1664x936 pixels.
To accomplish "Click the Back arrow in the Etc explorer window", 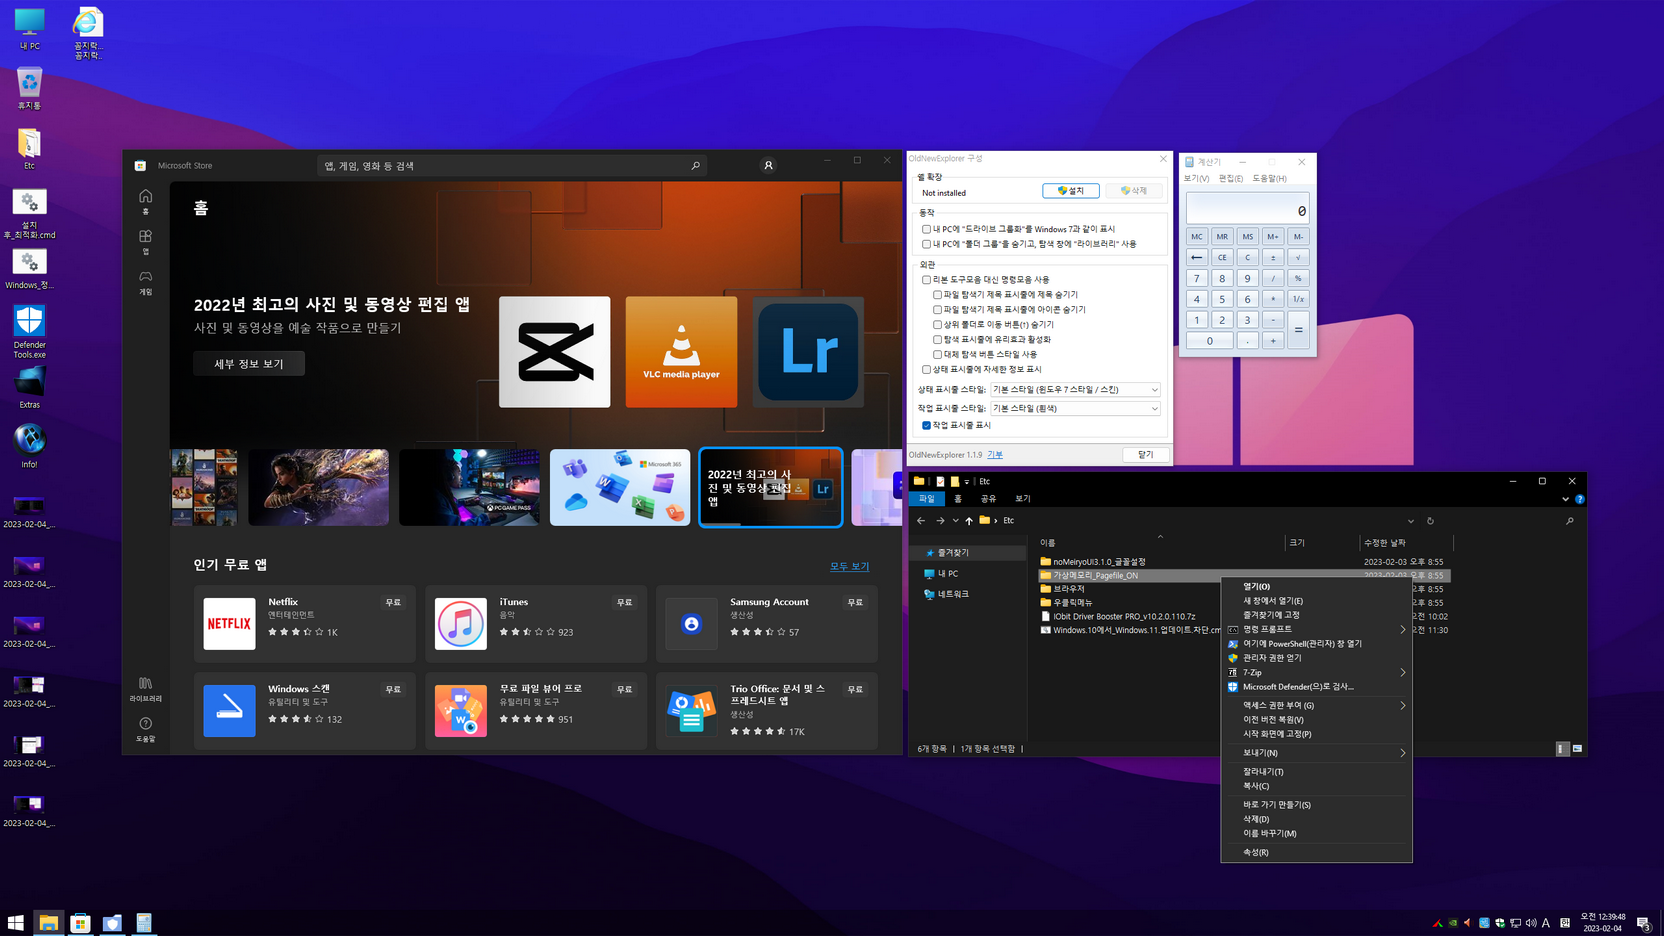I will (921, 520).
